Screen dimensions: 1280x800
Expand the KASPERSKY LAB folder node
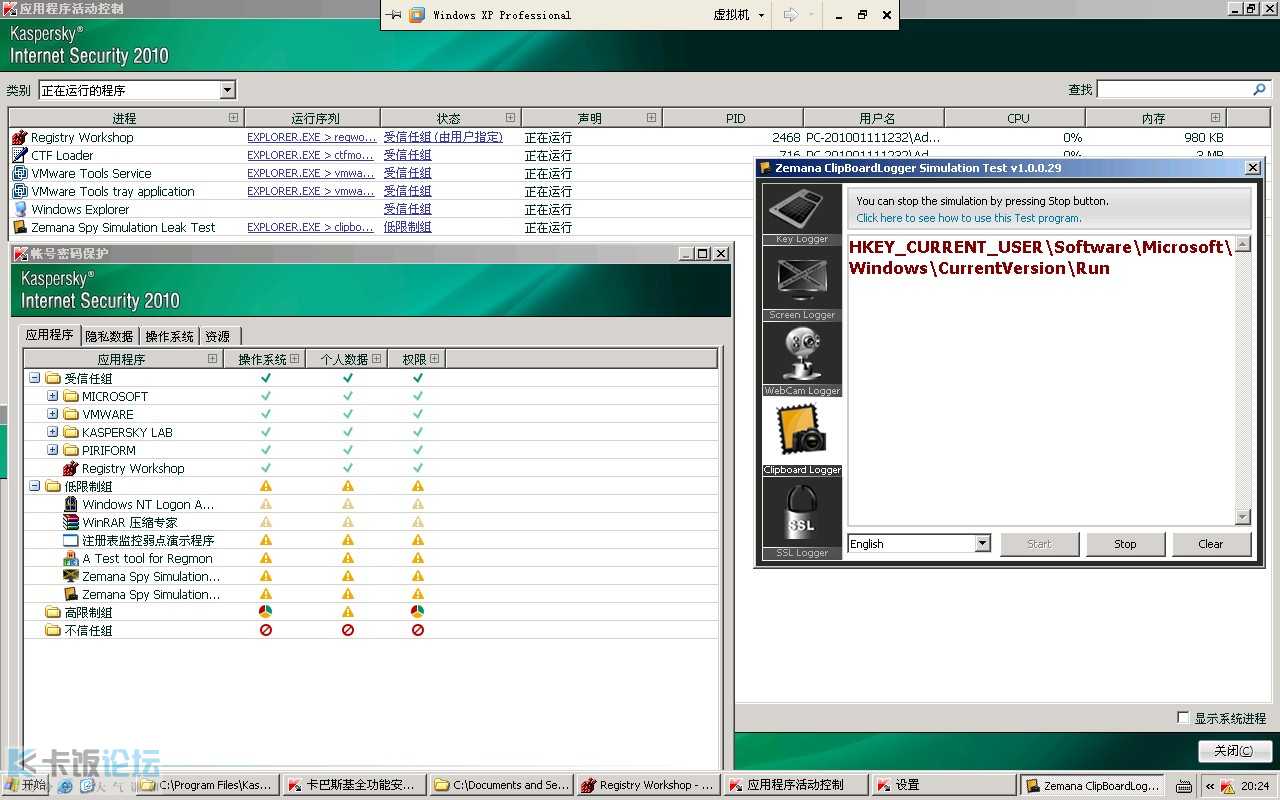(53, 432)
